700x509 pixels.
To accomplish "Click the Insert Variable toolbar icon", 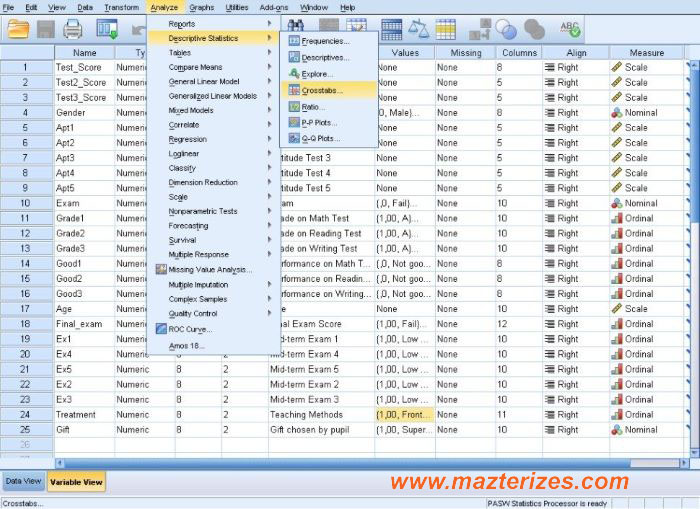I will coord(356,25).
